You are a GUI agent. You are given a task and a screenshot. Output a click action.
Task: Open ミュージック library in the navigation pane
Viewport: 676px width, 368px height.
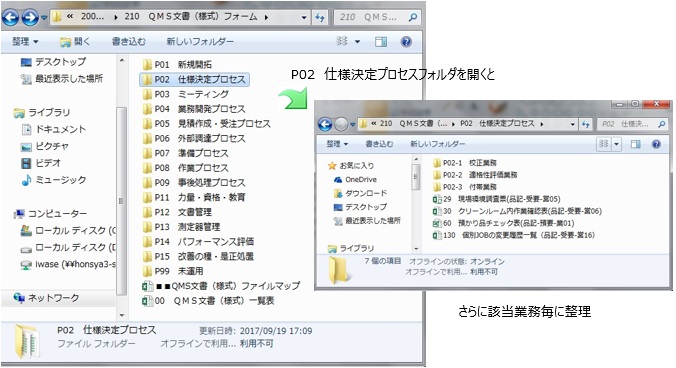[x=54, y=180]
